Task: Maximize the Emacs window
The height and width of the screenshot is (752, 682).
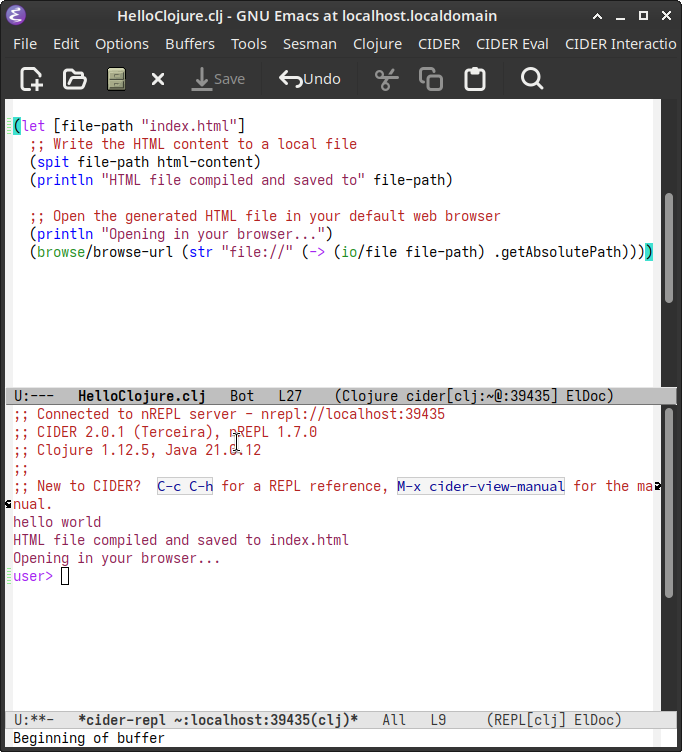Action: (x=643, y=15)
